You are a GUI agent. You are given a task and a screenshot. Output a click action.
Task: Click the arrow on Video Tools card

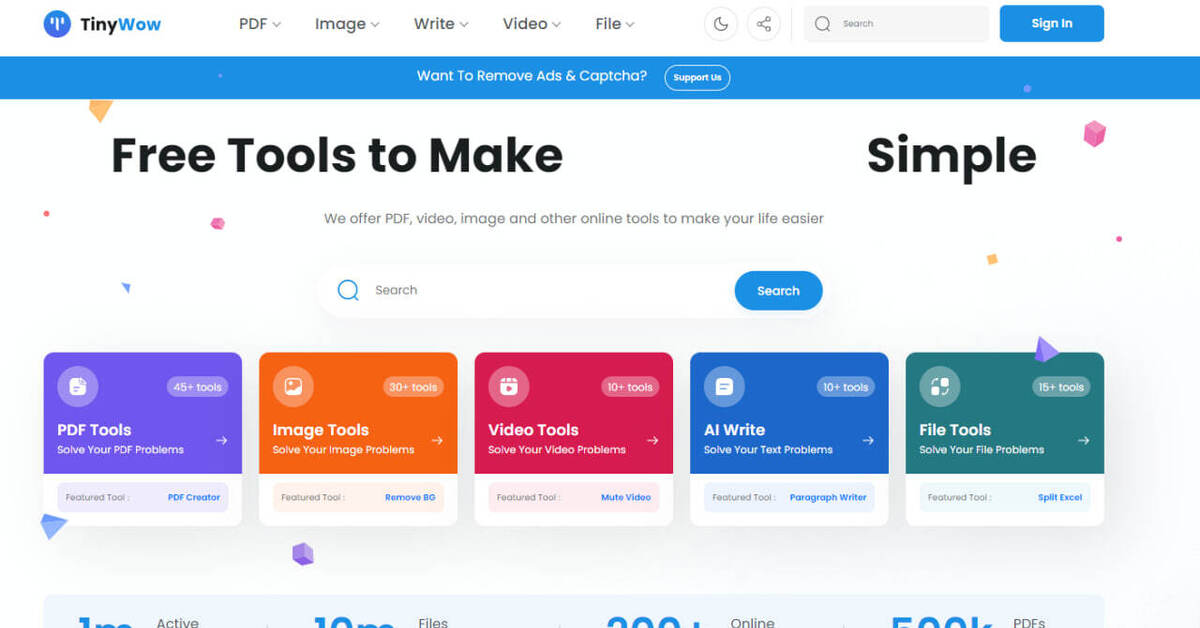653,440
